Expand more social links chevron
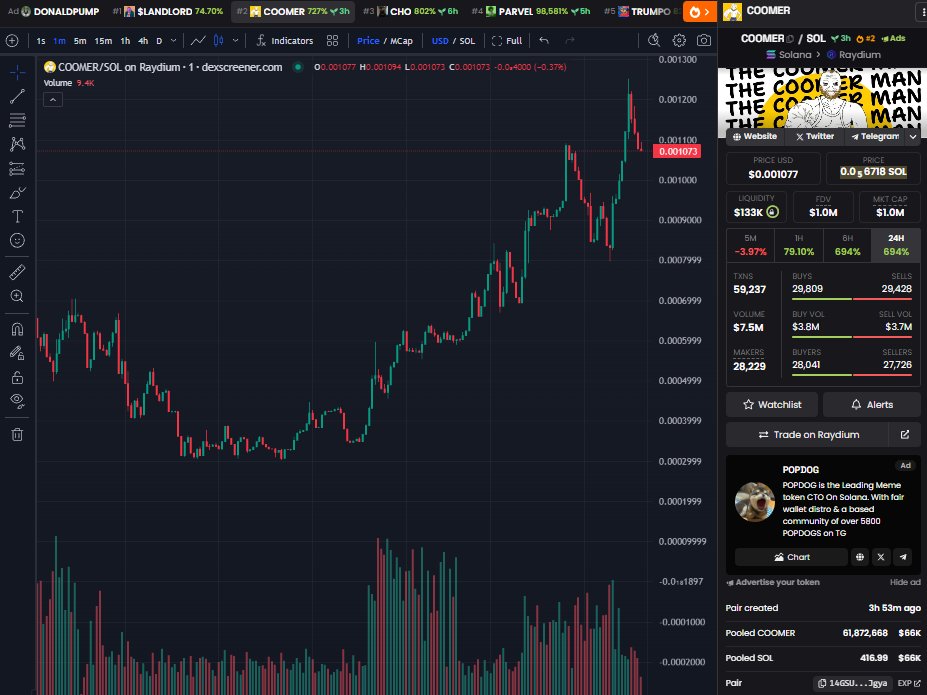 tap(913, 137)
